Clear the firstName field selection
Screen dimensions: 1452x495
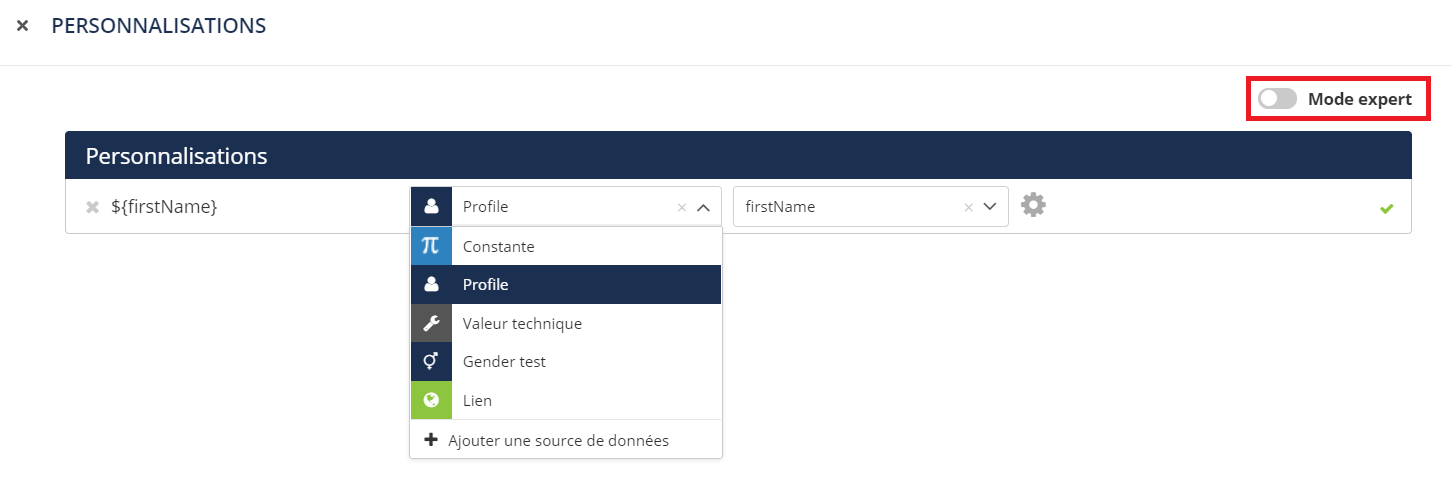click(968, 208)
